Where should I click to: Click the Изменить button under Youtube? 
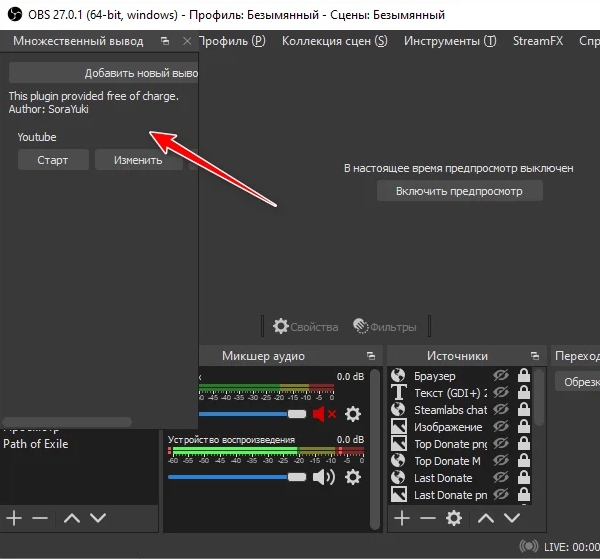pos(138,160)
